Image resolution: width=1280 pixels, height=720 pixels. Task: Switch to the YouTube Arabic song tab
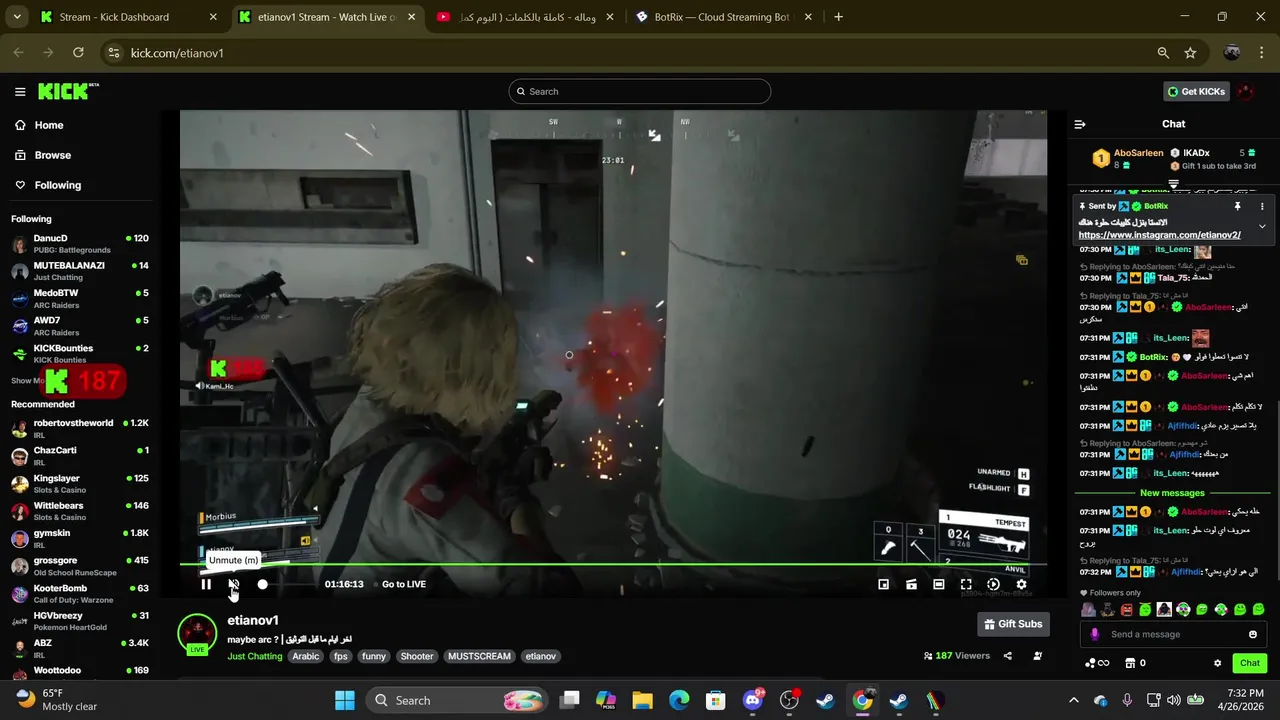[525, 17]
